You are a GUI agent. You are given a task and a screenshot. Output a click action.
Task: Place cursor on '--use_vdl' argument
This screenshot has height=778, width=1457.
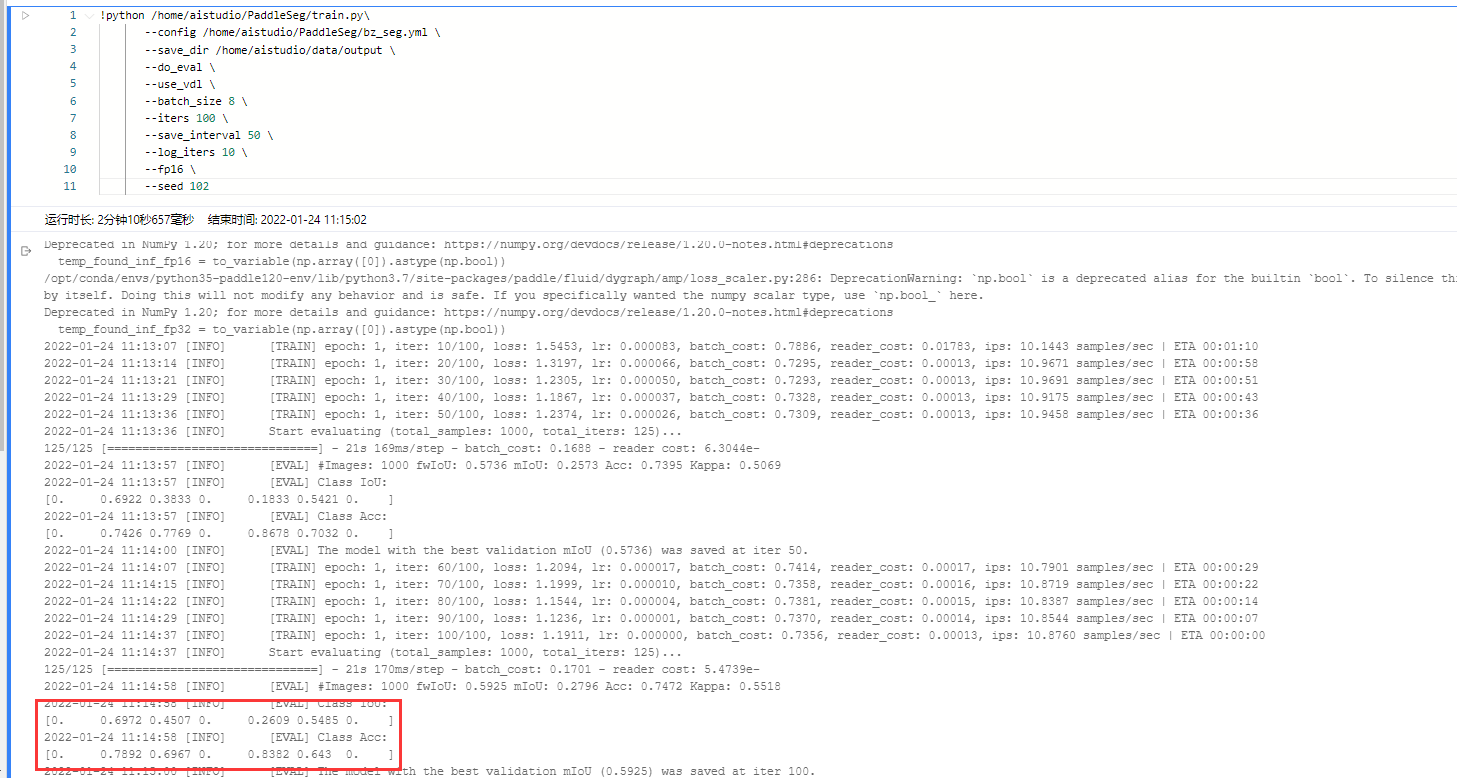click(179, 84)
